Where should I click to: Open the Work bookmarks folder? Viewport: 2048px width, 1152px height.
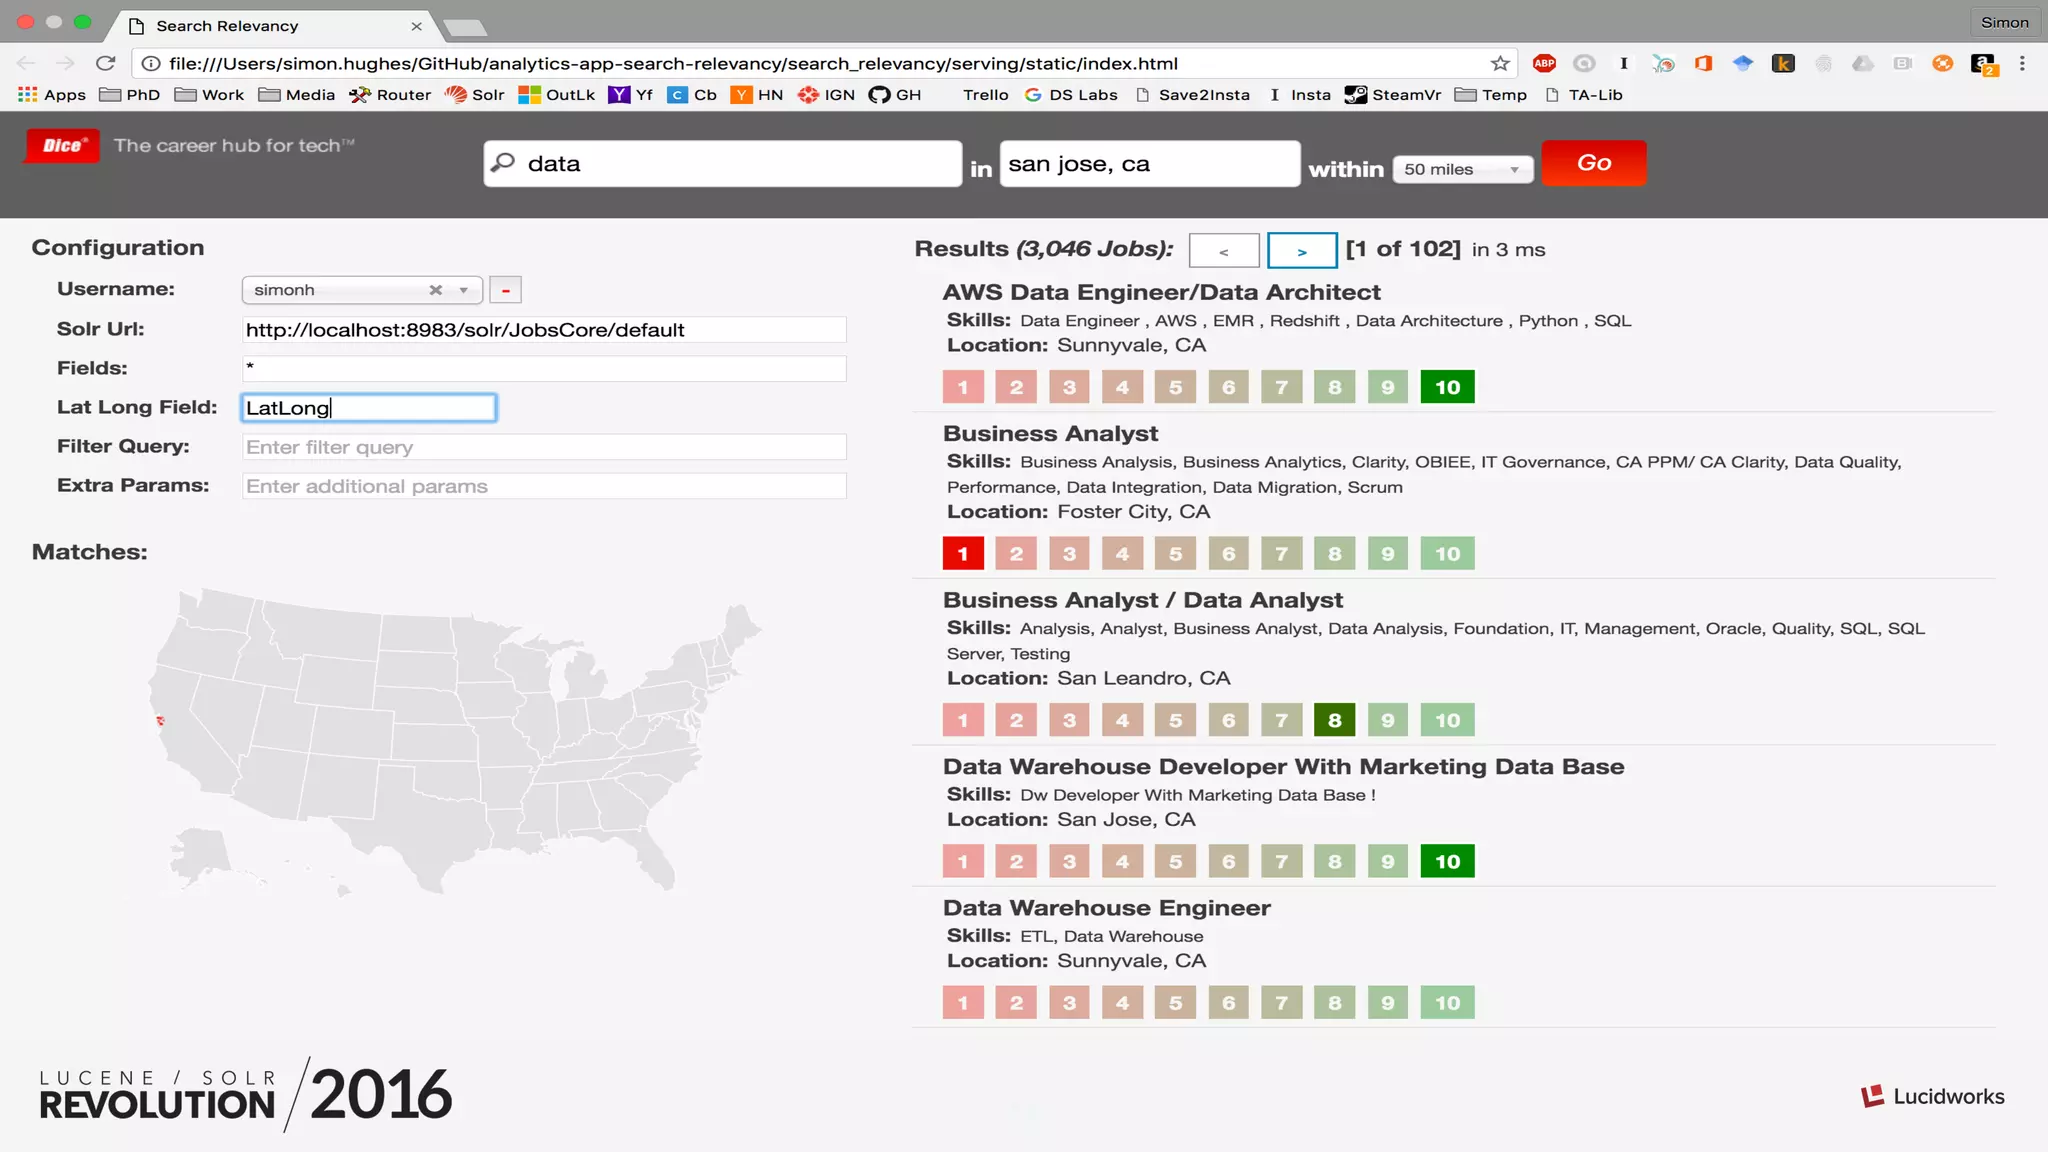(209, 95)
